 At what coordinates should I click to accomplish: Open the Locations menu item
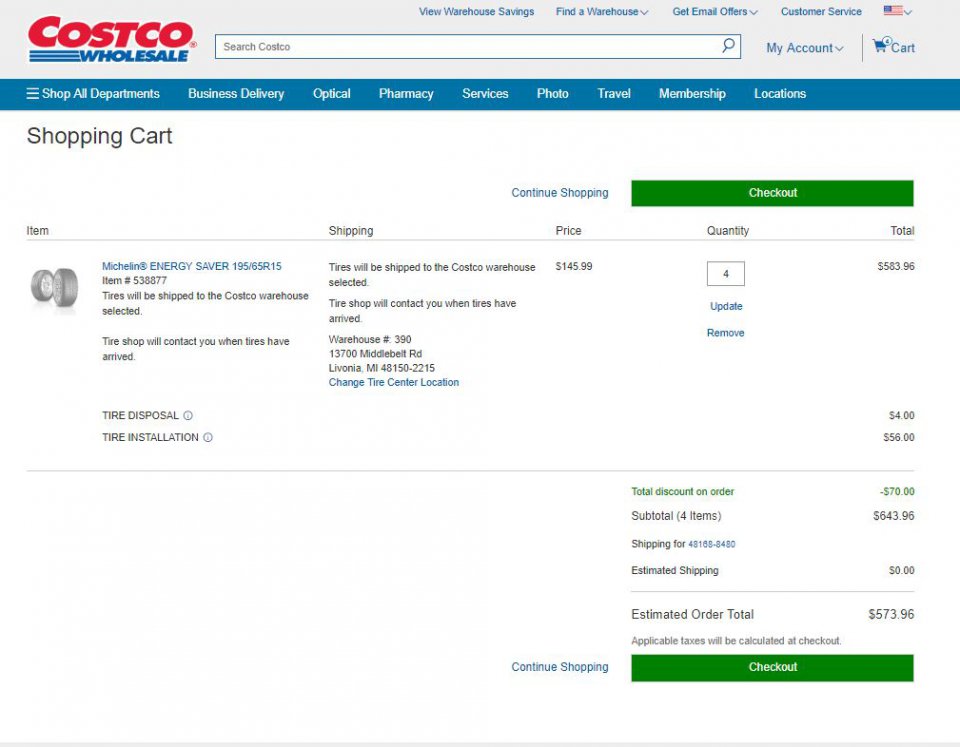[780, 94]
